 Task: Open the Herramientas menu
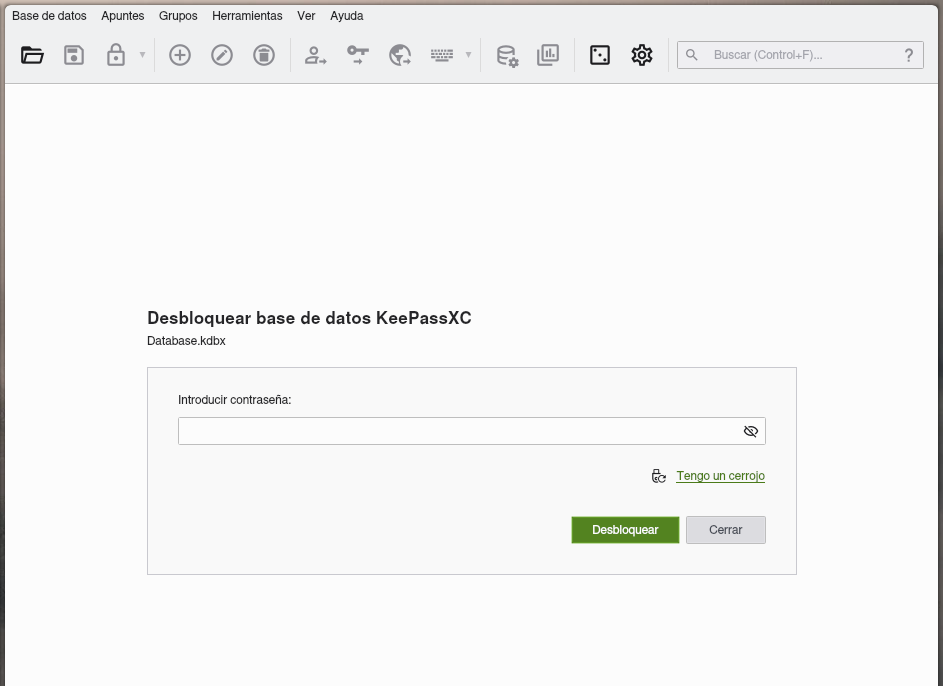coord(247,16)
